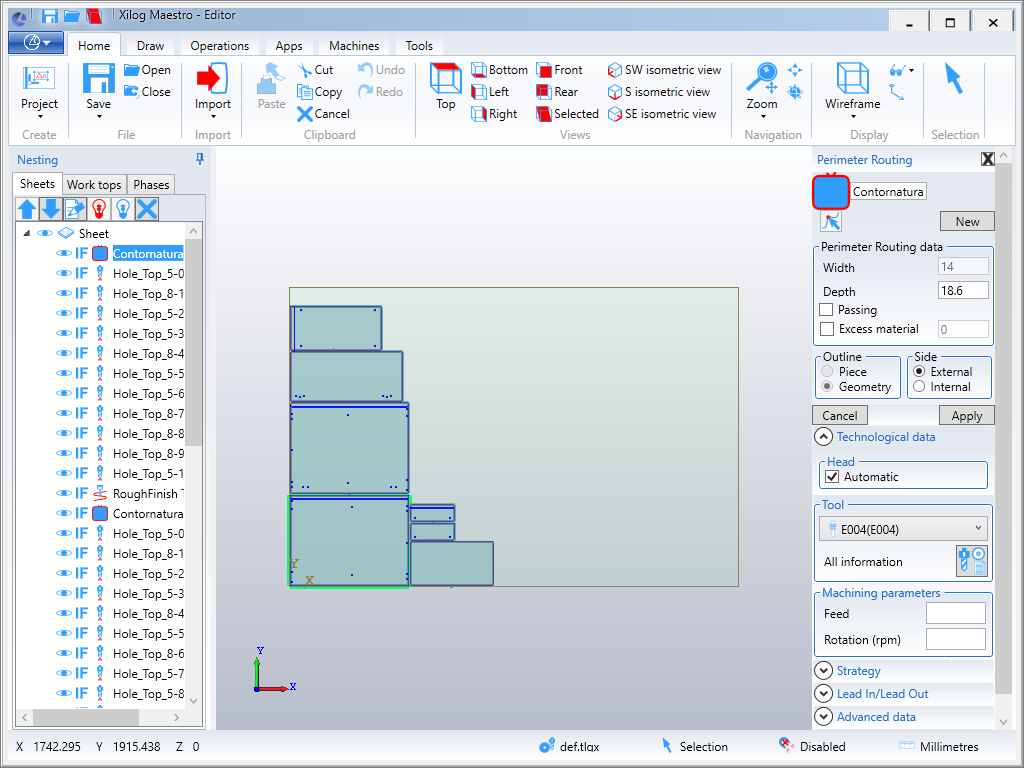Click the Open file button

[x=148, y=70]
